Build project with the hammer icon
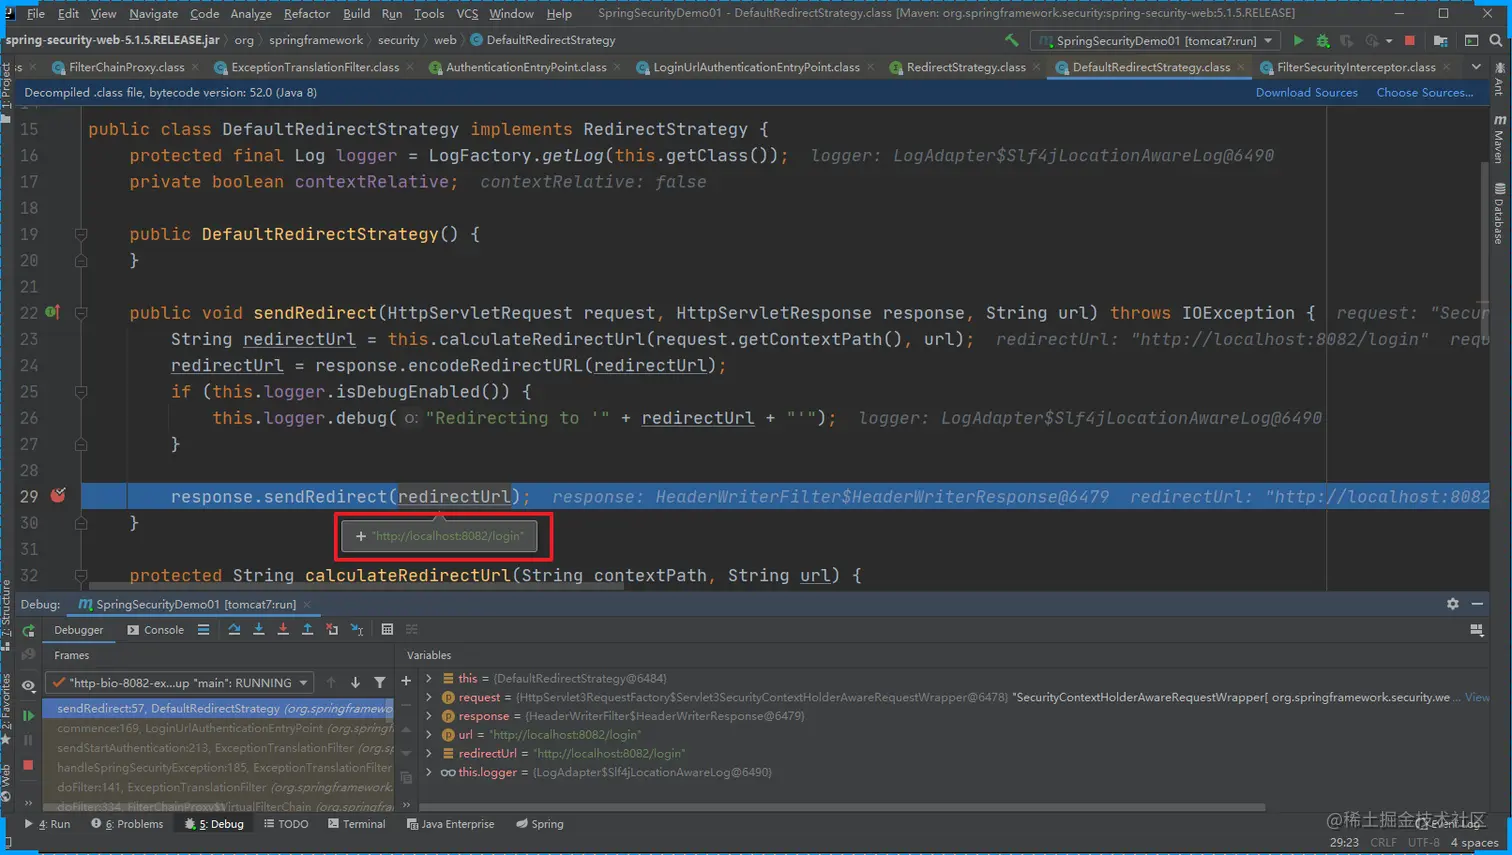This screenshot has height=855, width=1512. (1011, 40)
